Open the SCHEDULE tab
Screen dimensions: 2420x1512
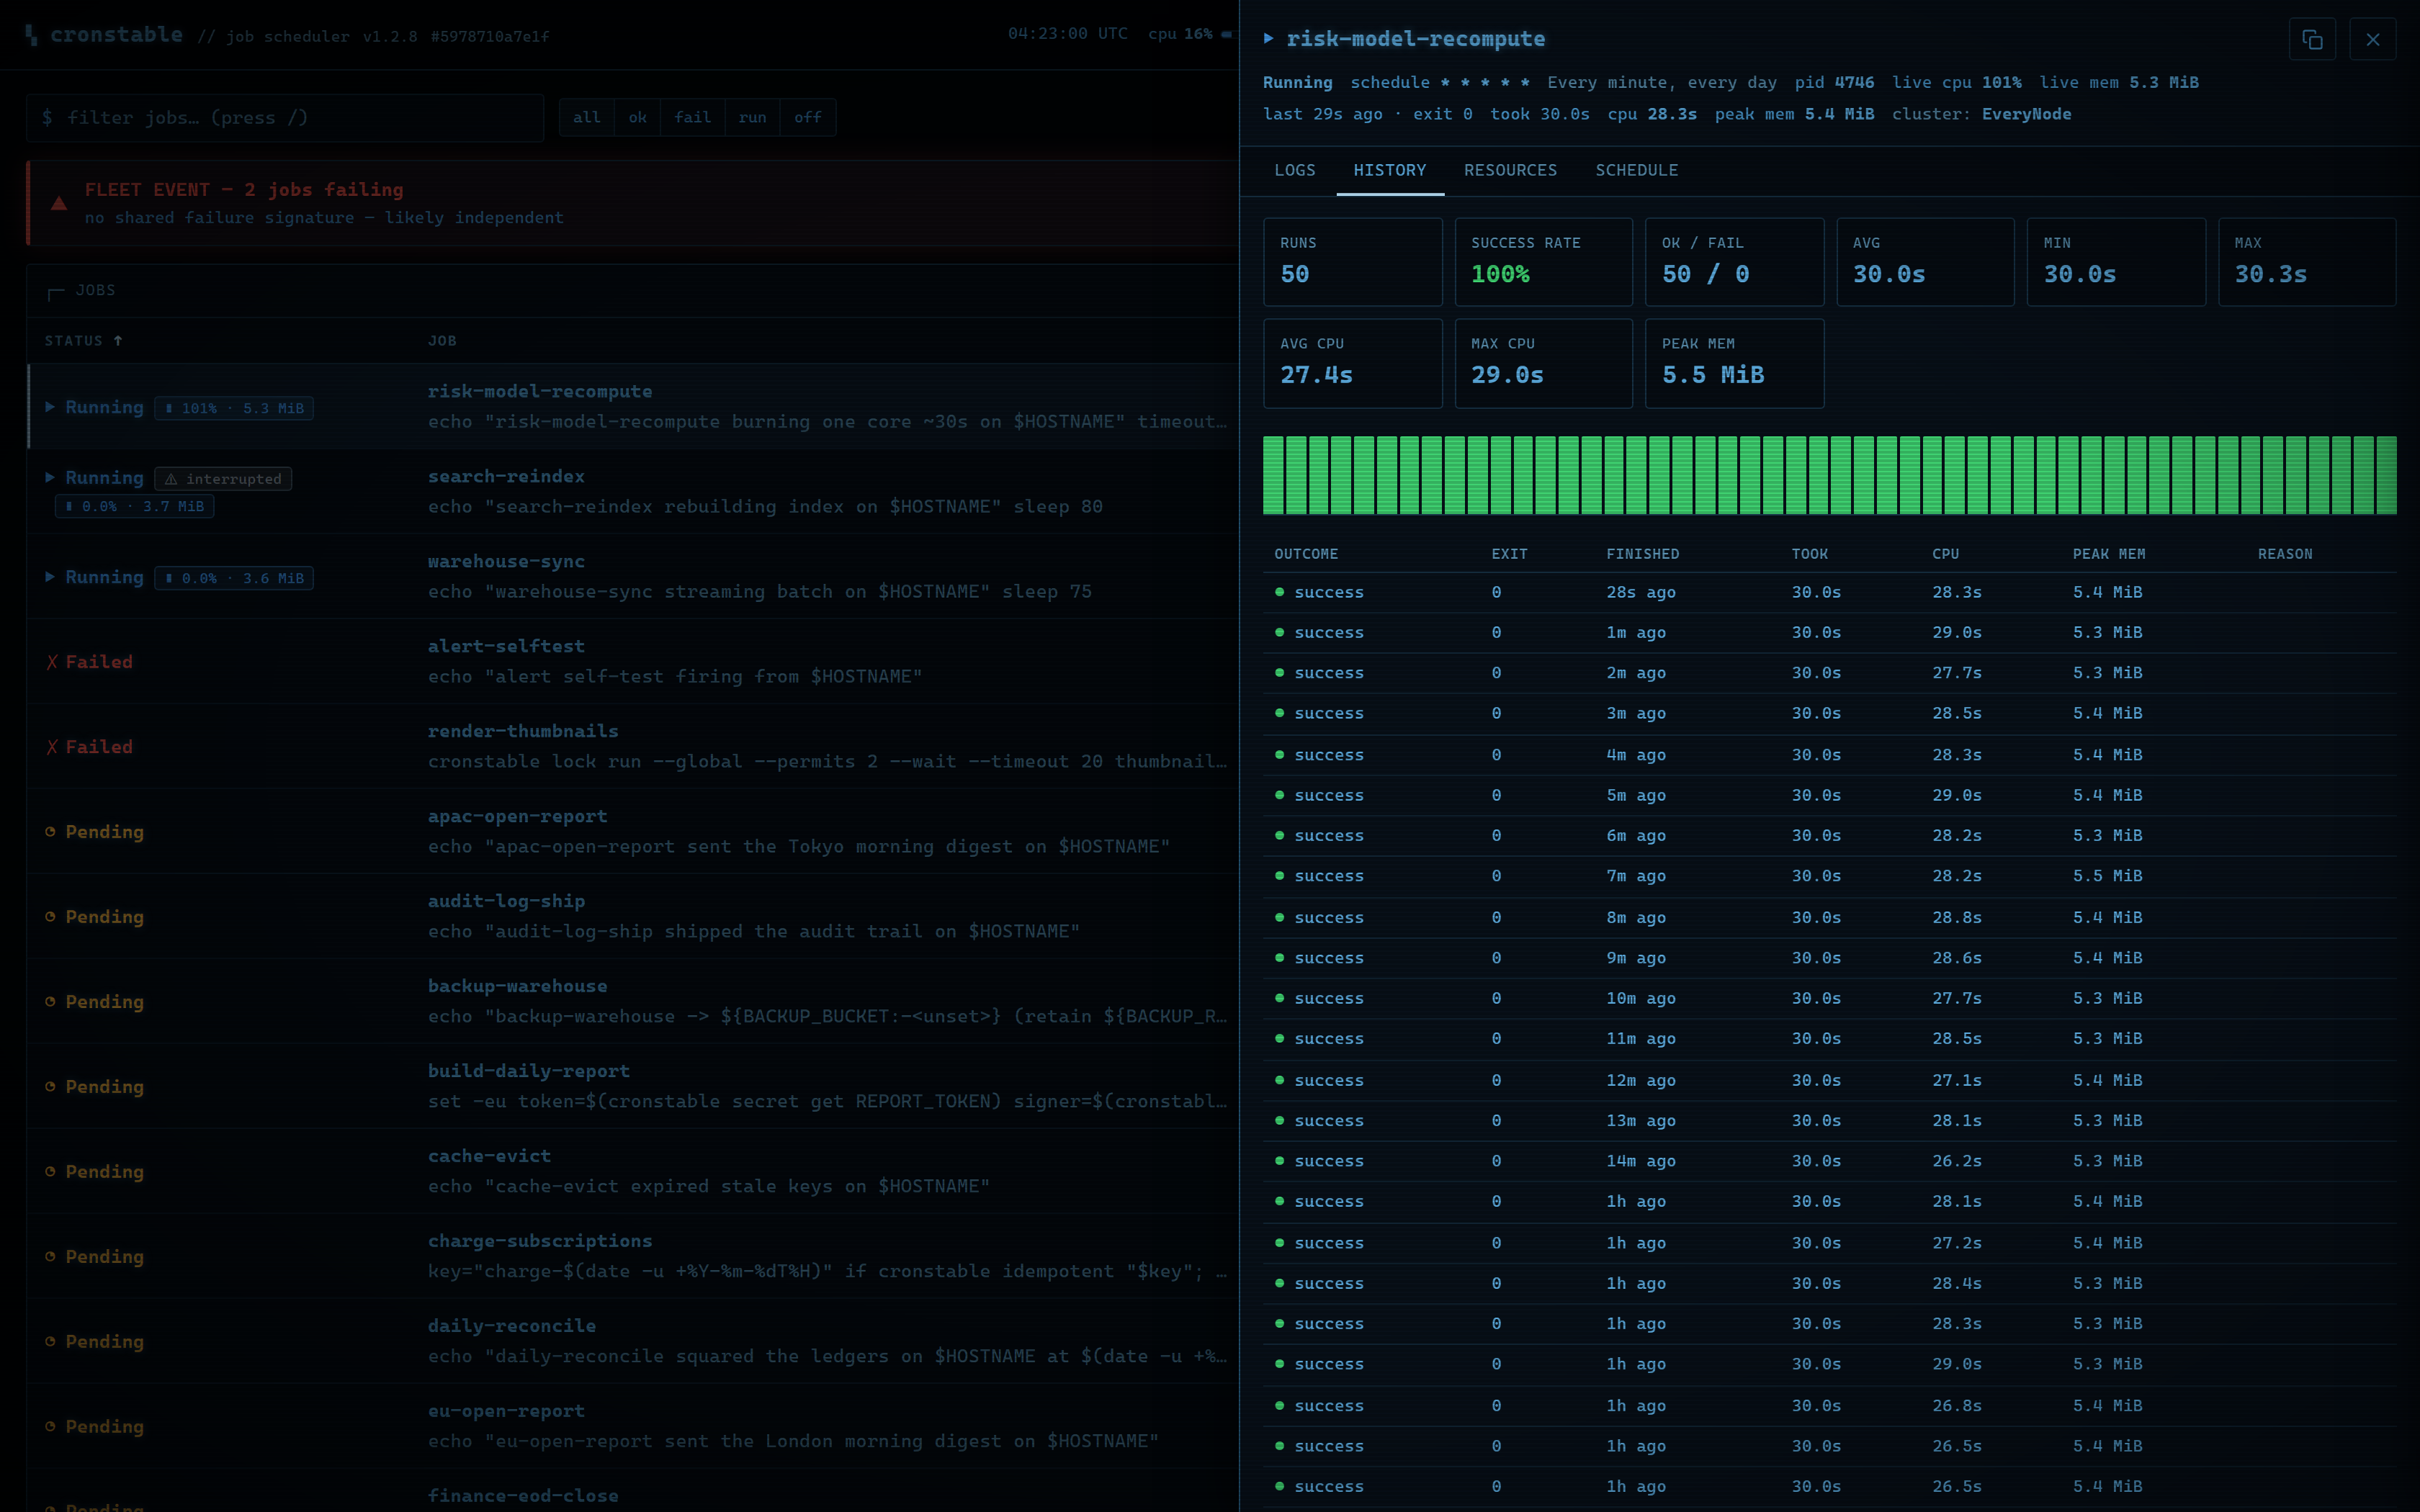(x=1637, y=171)
